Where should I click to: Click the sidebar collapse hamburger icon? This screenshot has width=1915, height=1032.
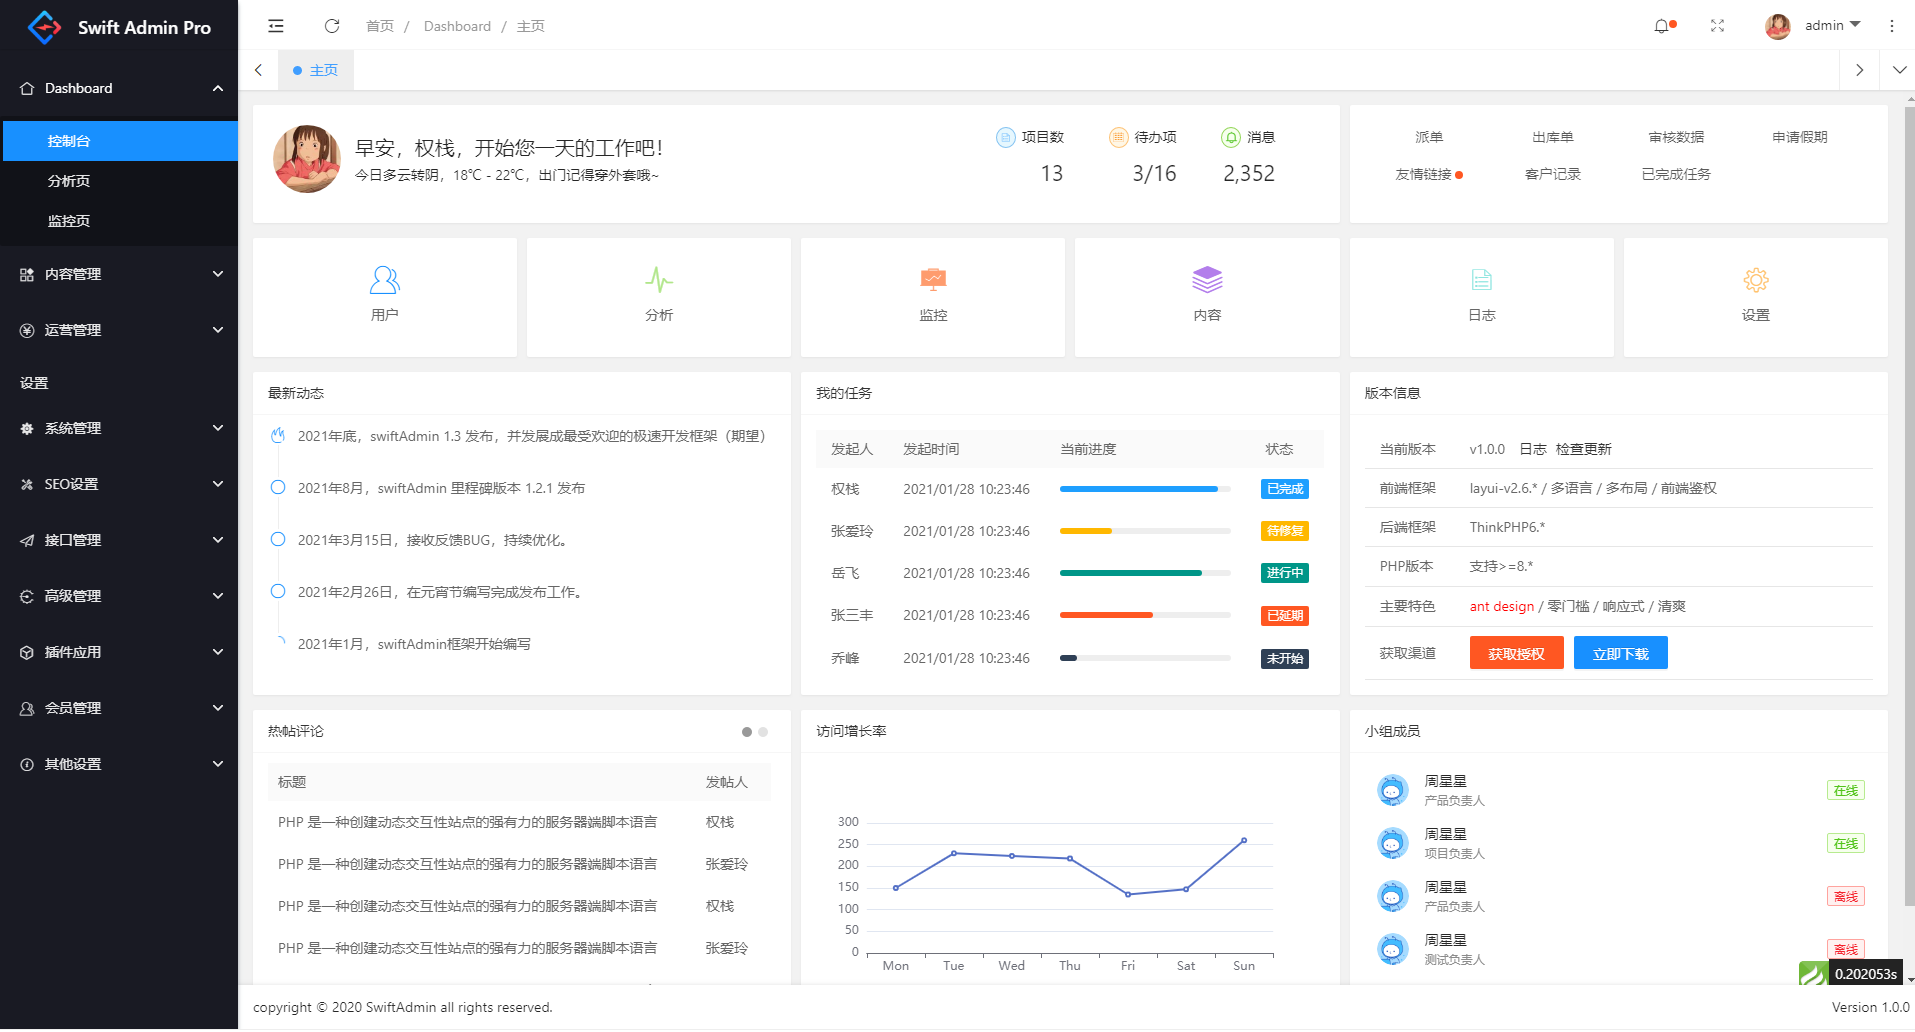click(x=276, y=26)
